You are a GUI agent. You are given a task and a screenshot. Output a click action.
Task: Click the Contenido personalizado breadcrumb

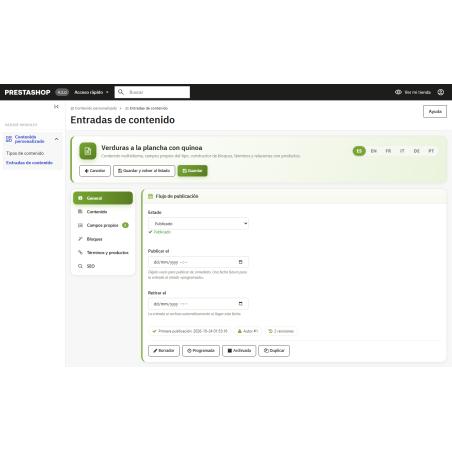click(x=94, y=108)
